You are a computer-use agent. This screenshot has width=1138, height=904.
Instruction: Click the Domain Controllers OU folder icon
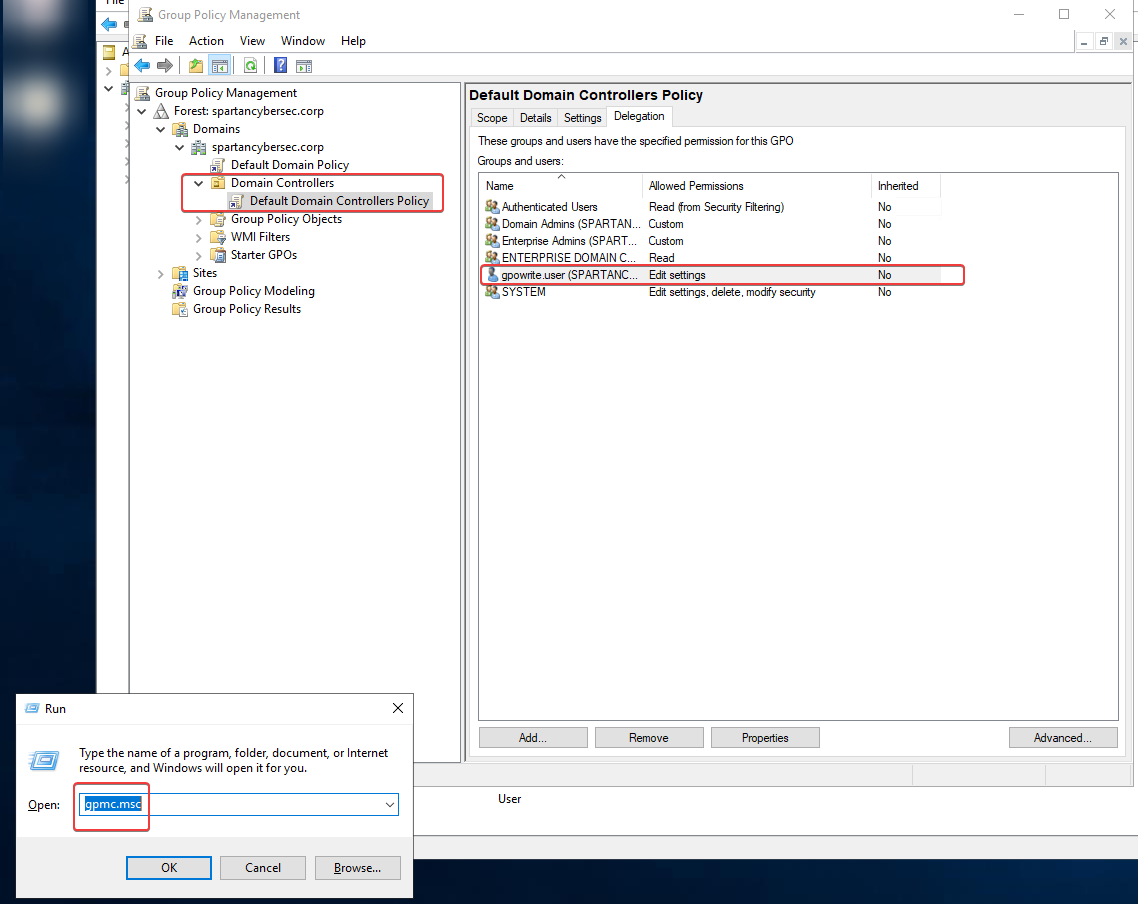tap(217, 183)
